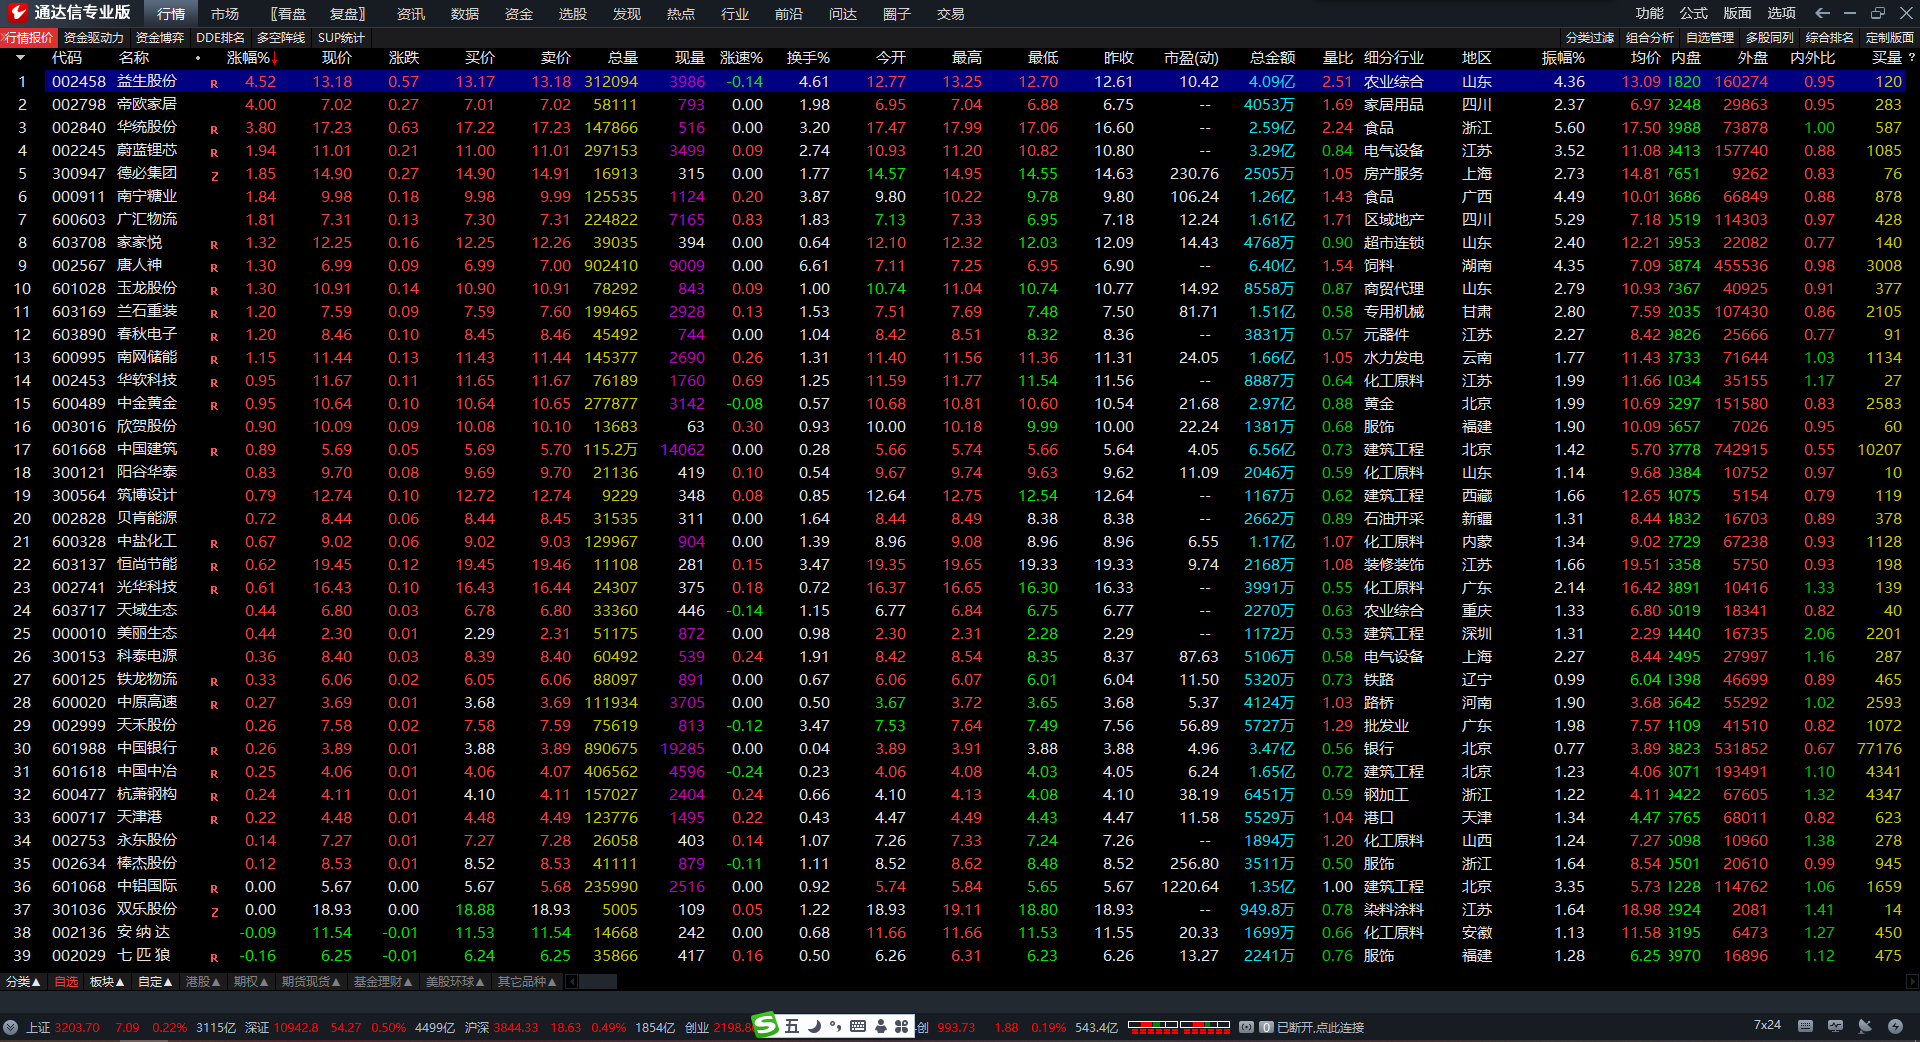The width and height of the screenshot is (1920, 1042).
Task: Expand the 期权 options list
Action: tap(251, 982)
